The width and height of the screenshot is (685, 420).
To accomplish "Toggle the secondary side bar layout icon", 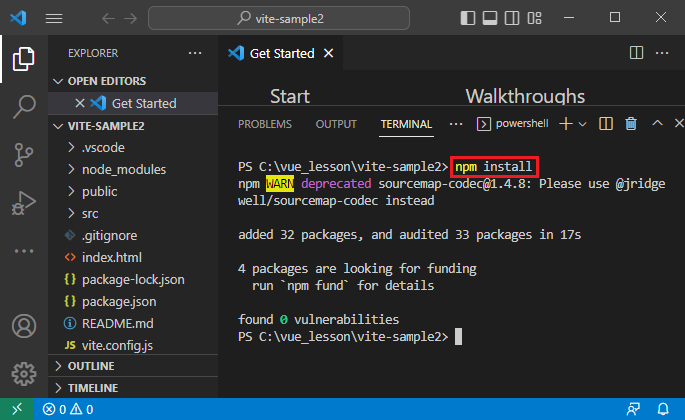I will pos(512,18).
